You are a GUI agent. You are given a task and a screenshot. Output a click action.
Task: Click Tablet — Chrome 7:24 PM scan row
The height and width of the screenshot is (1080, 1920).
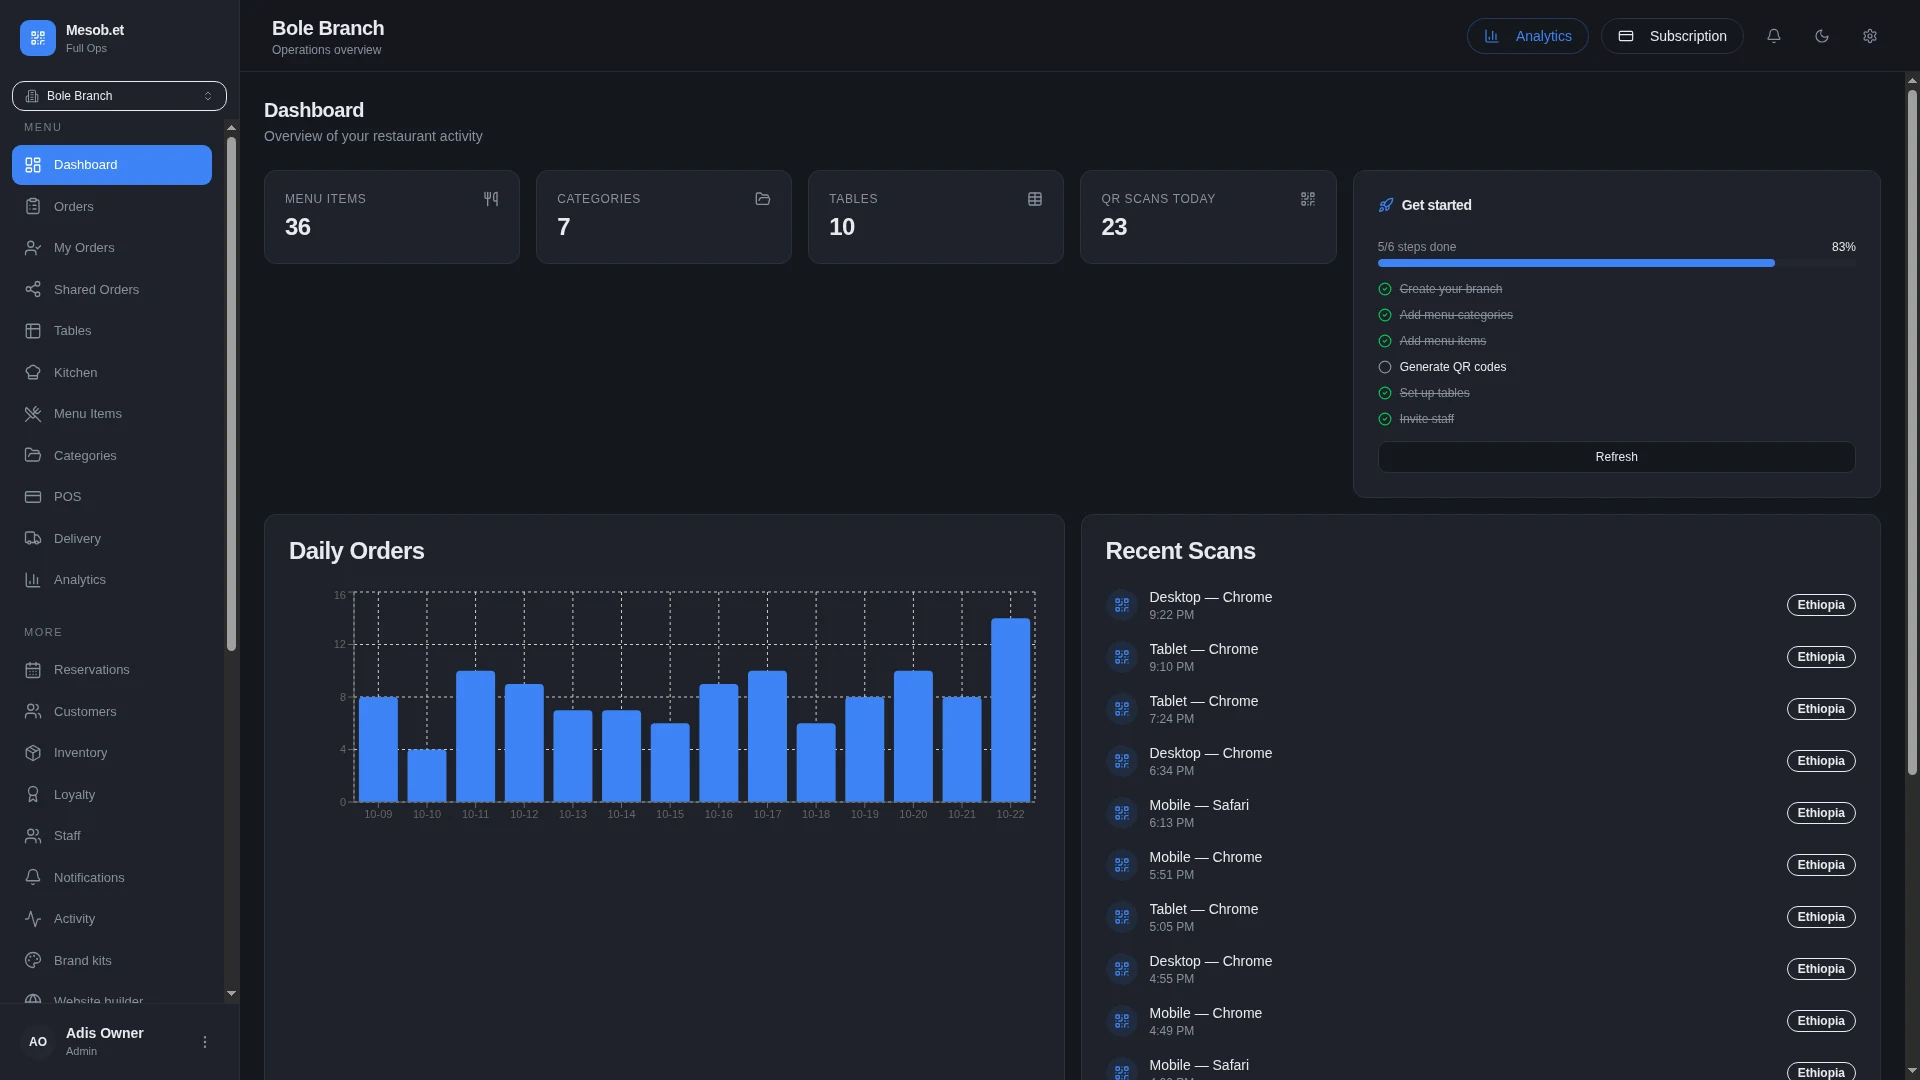coord(1480,709)
